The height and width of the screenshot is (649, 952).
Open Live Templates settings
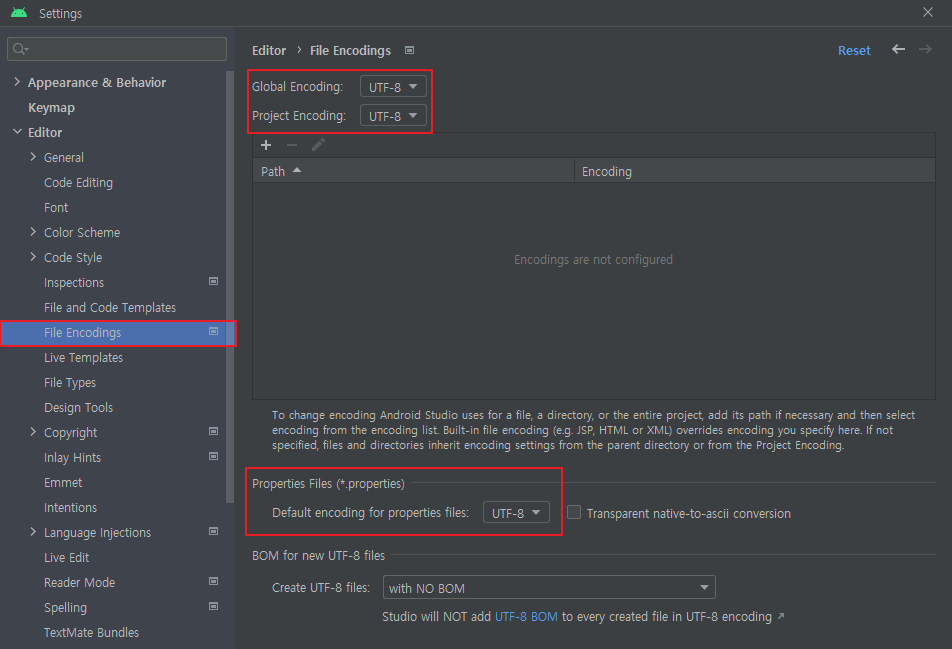[x=83, y=358]
